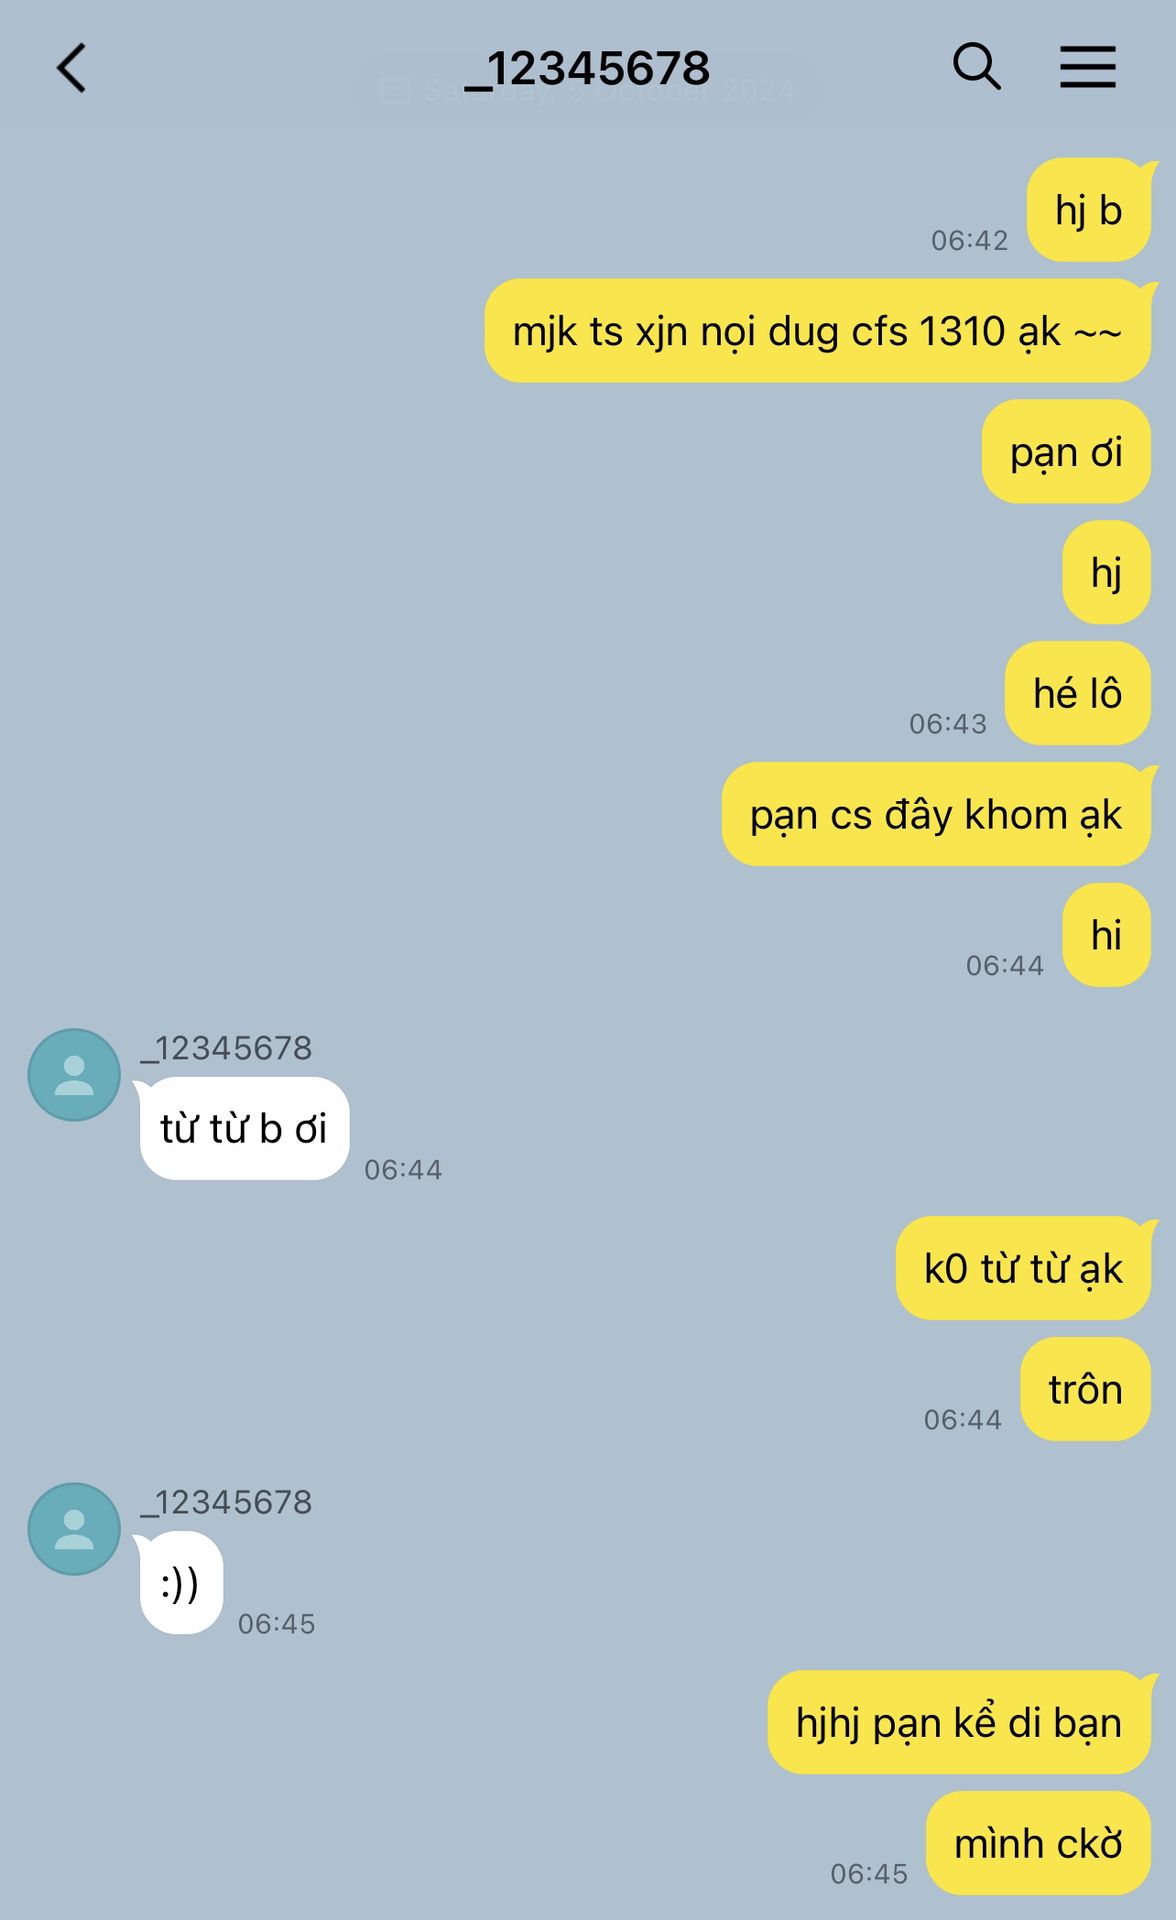Select the "hj b" message bubble

1089,210
